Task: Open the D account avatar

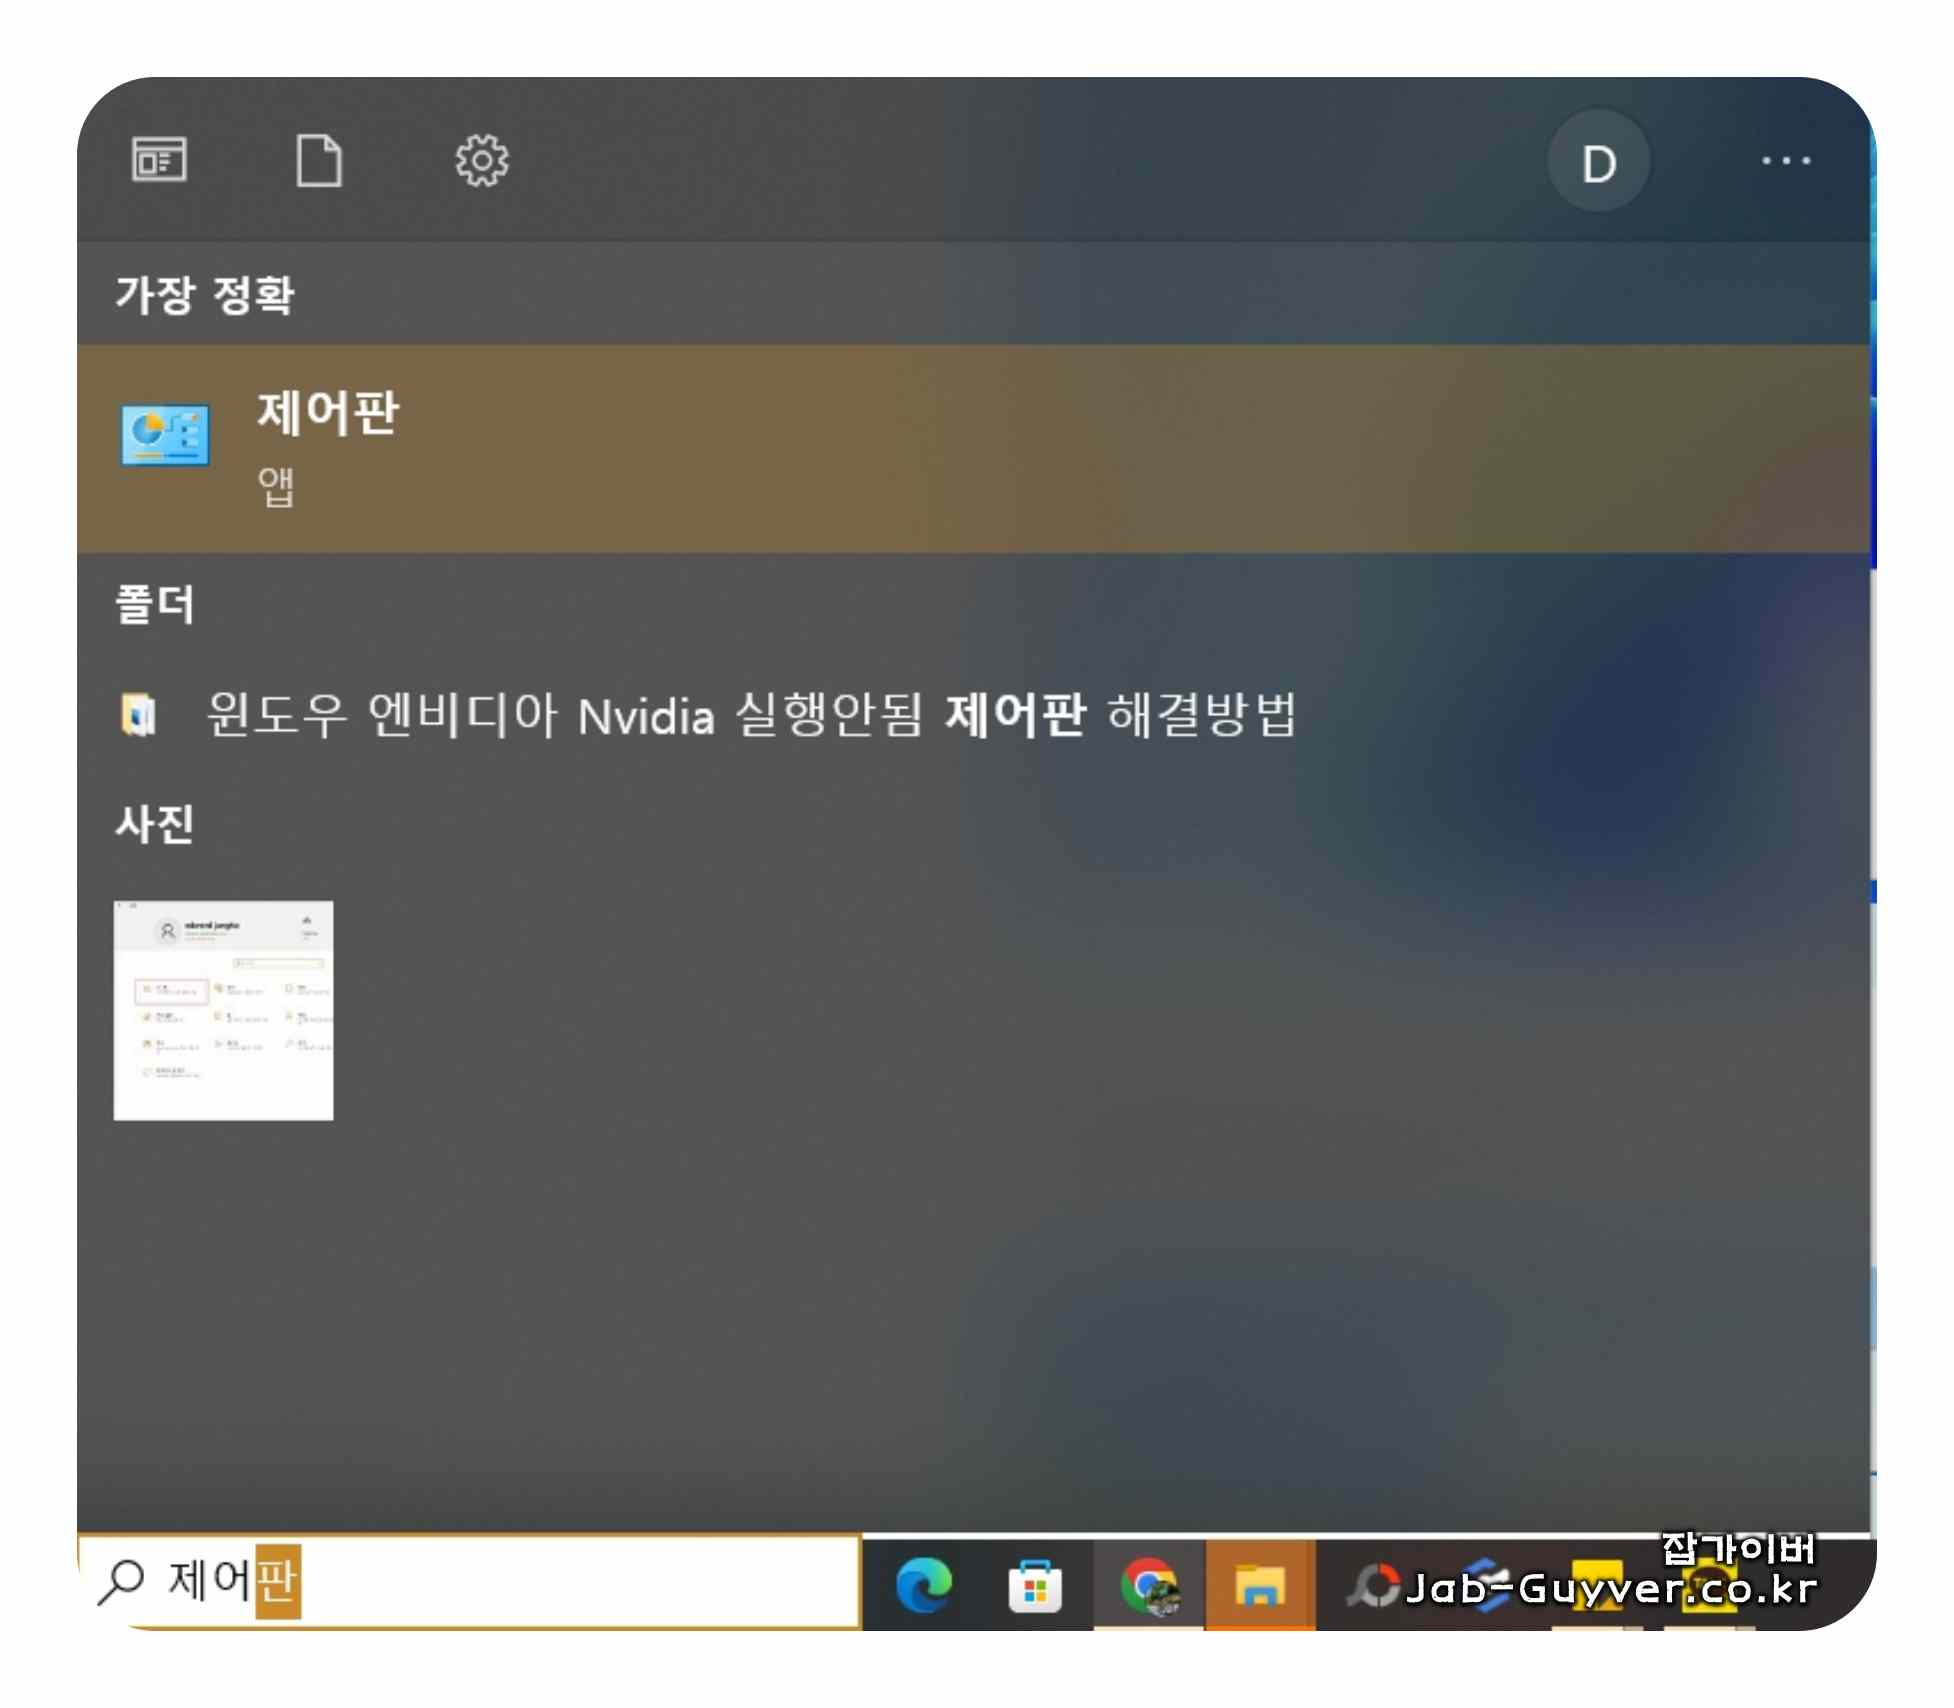Action: (1598, 162)
